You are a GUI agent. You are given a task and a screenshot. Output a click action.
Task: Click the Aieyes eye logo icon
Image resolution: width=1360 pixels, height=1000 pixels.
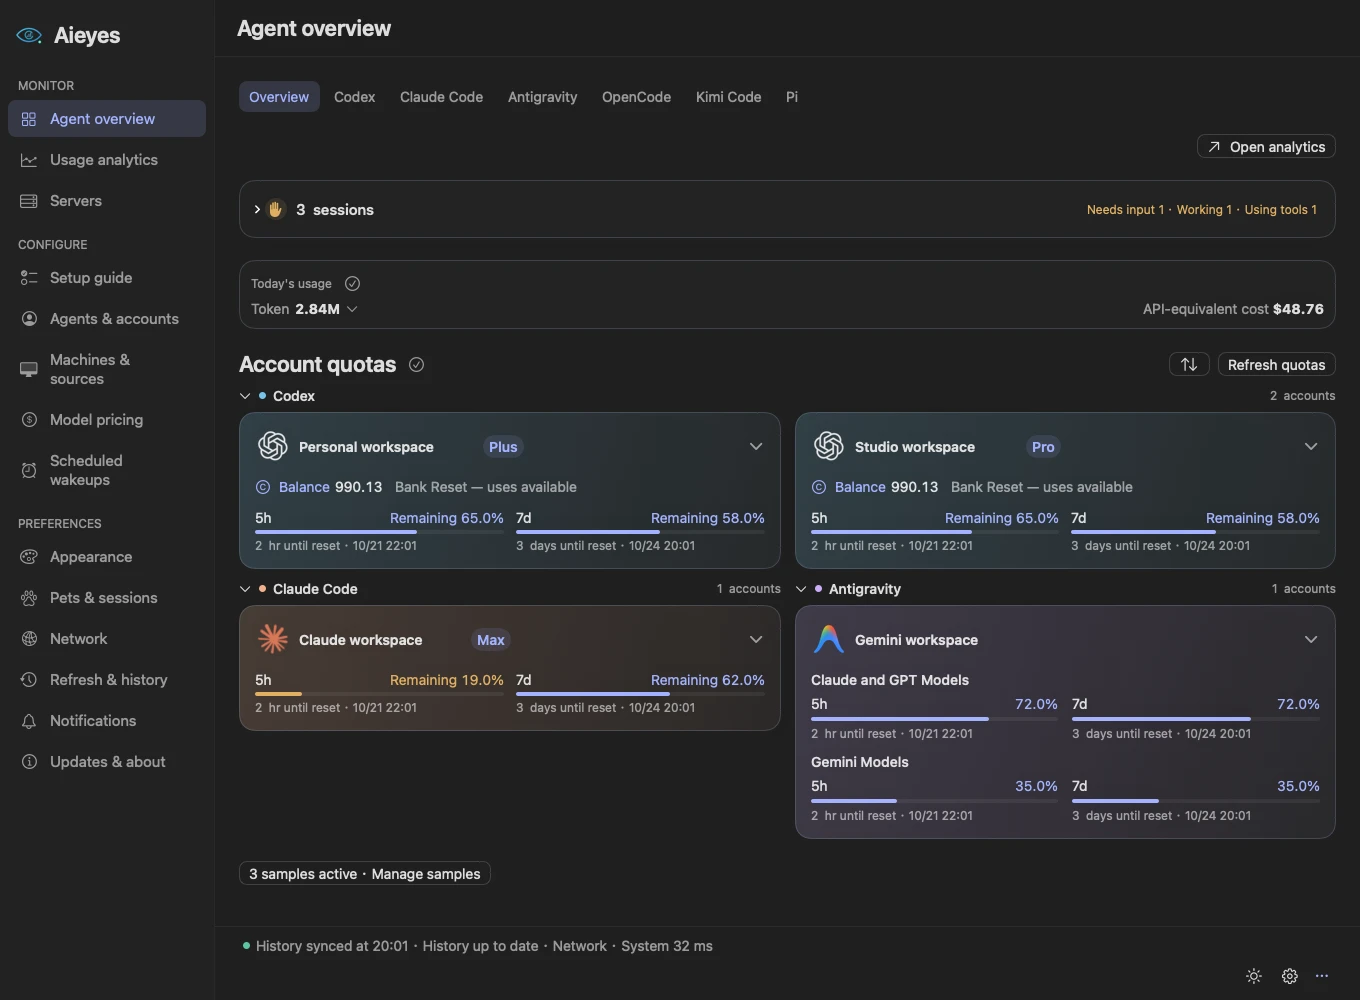point(29,35)
